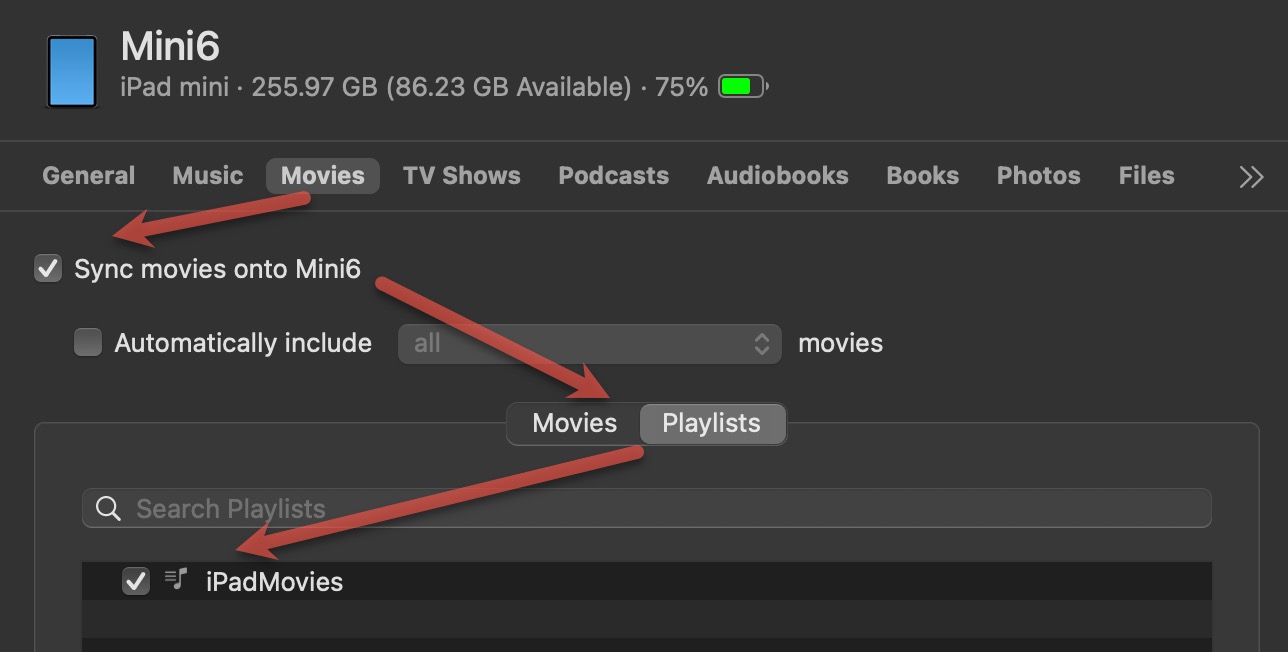Click the iPad mini storage details text
Image resolution: width=1288 pixels, height=652 pixels.
click(x=414, y=88)
